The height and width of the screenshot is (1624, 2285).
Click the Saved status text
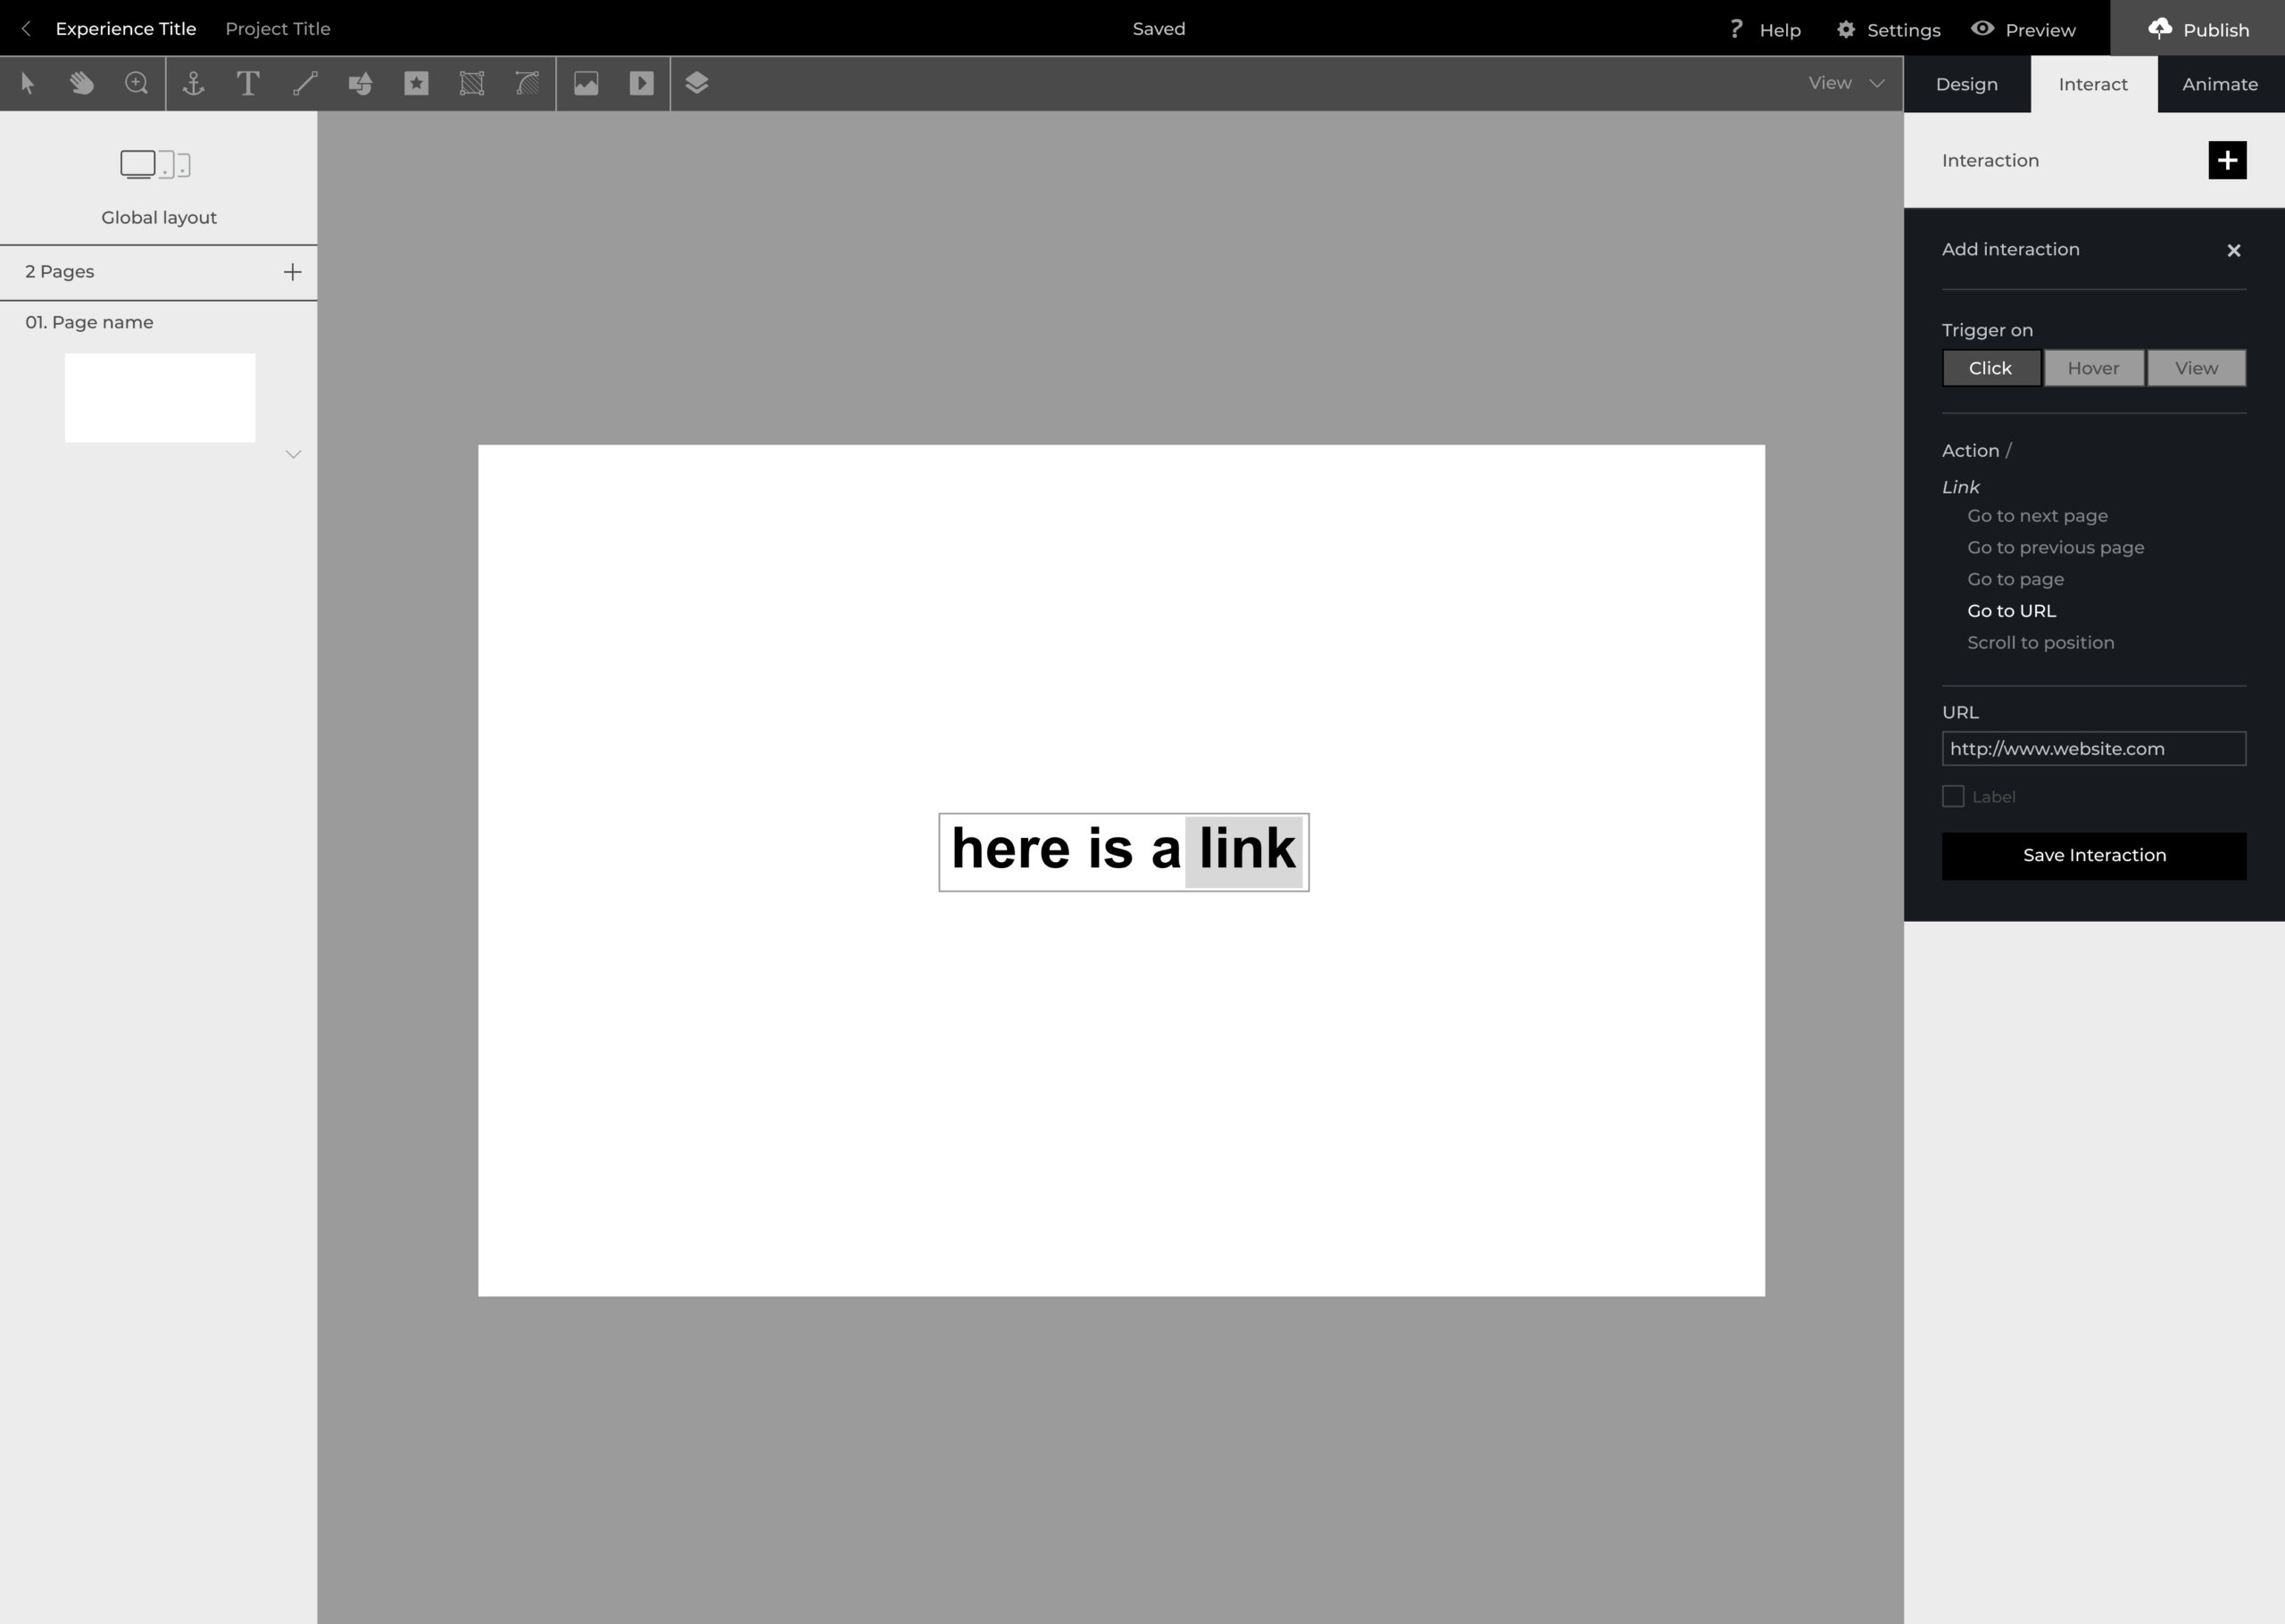click(1159, 29)
